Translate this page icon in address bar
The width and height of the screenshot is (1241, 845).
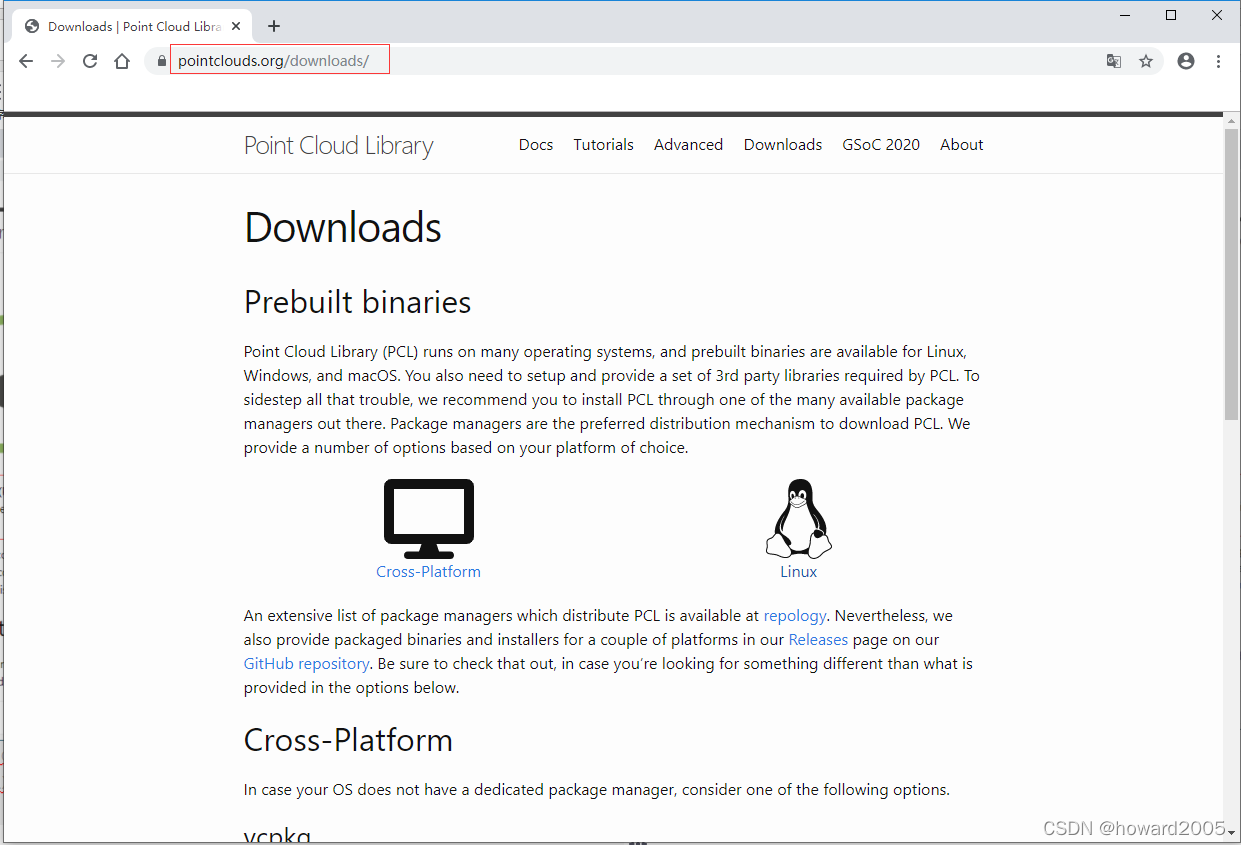coord(1114,61)
